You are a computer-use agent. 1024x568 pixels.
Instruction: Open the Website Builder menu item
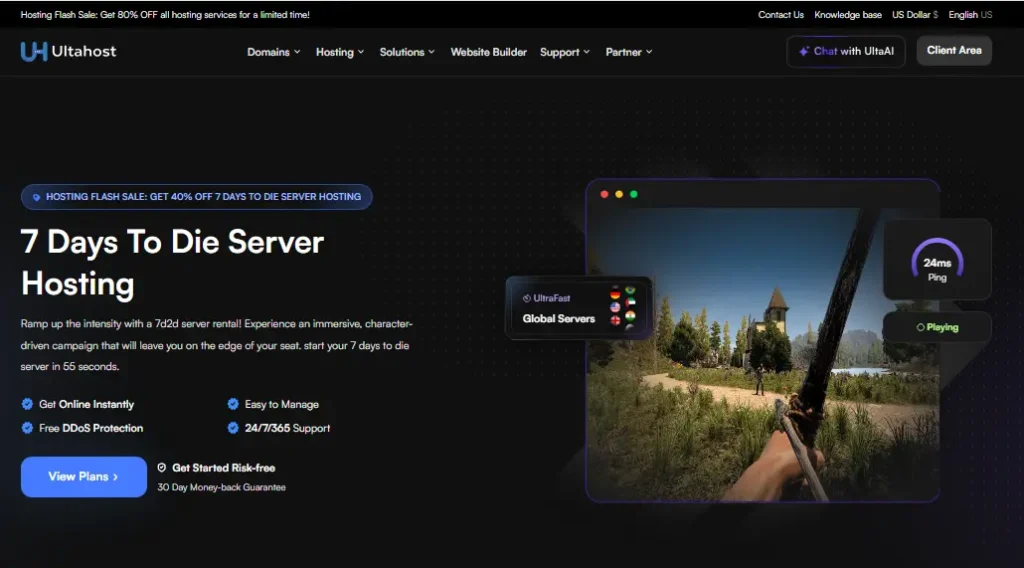488,52
